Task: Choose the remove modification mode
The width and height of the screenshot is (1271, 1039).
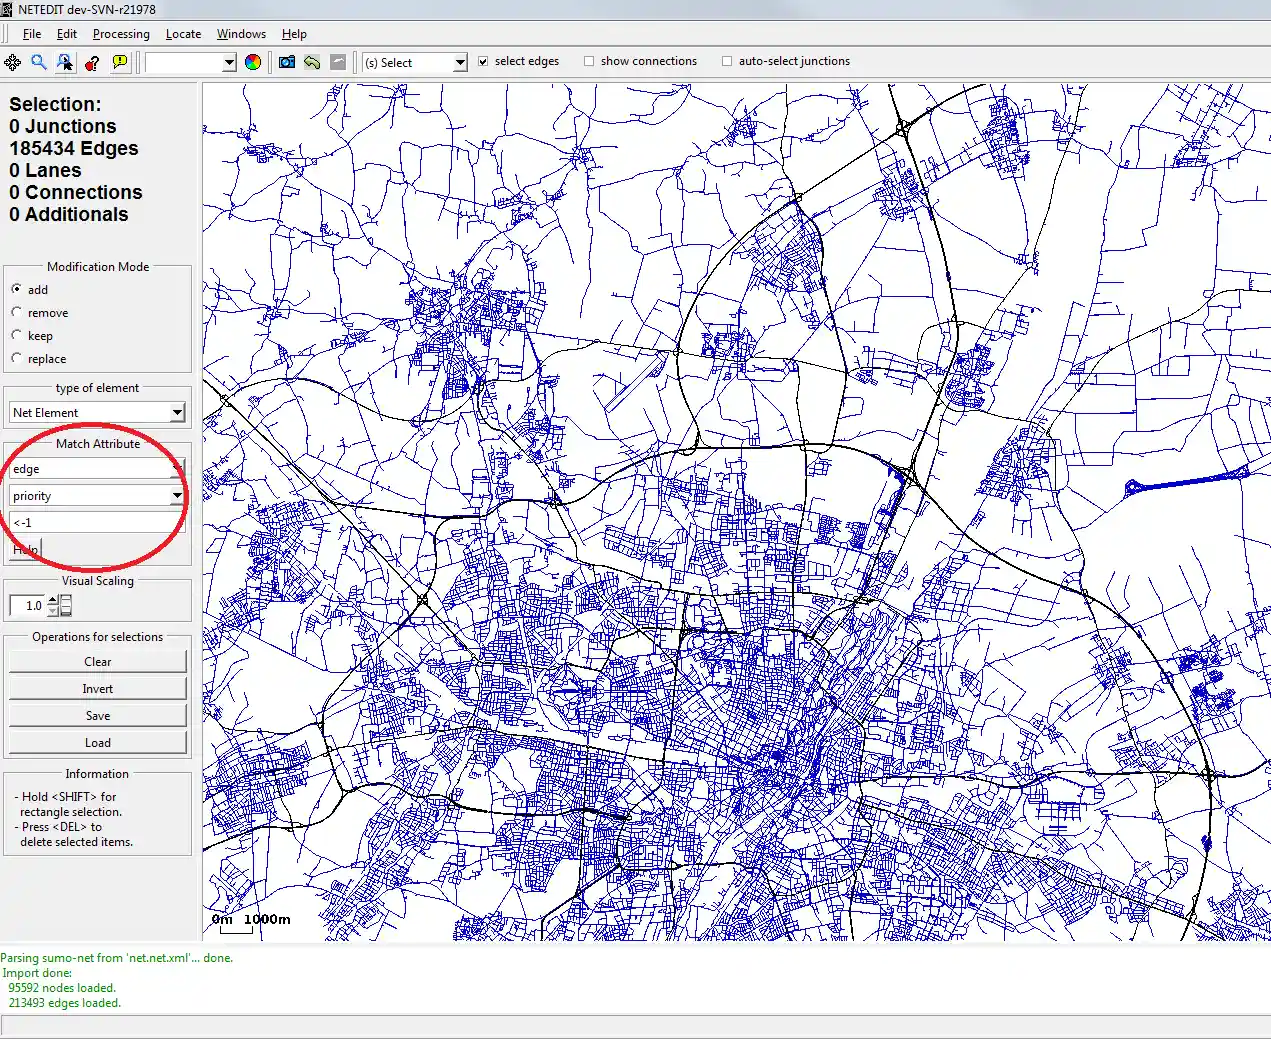Action: coord(17,313)
